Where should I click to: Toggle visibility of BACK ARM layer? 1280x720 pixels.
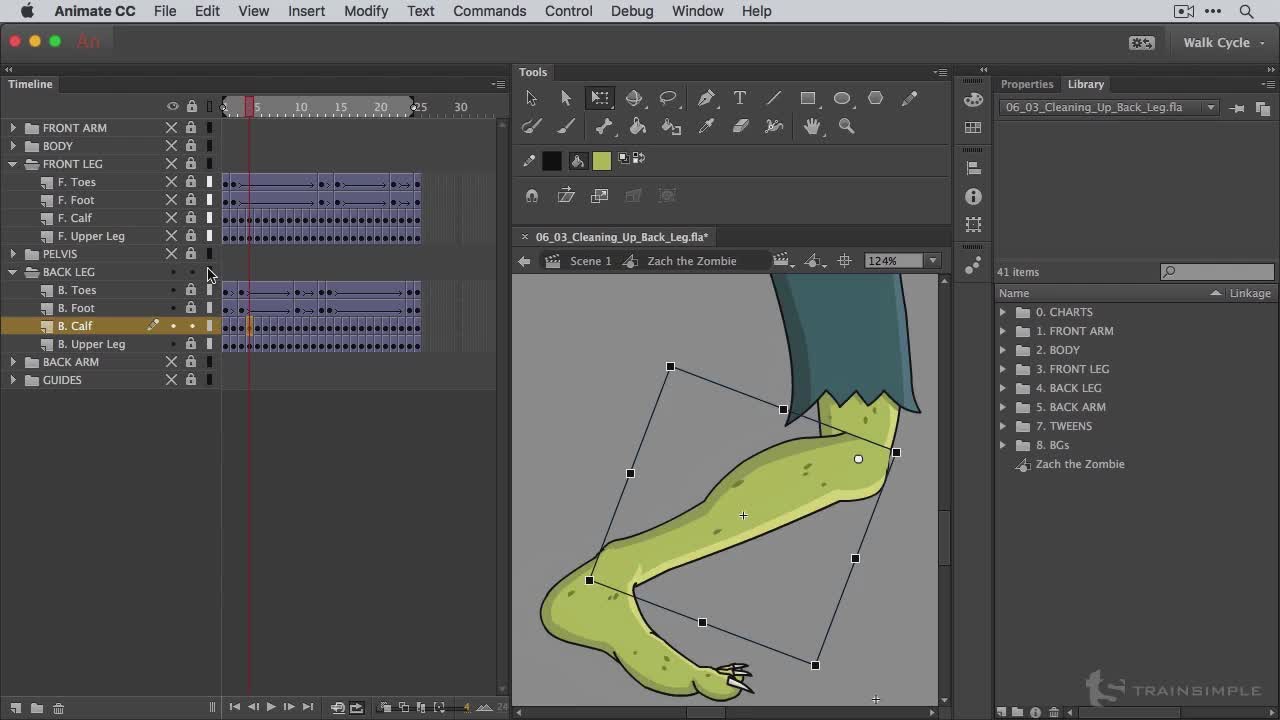coord(171,362)
